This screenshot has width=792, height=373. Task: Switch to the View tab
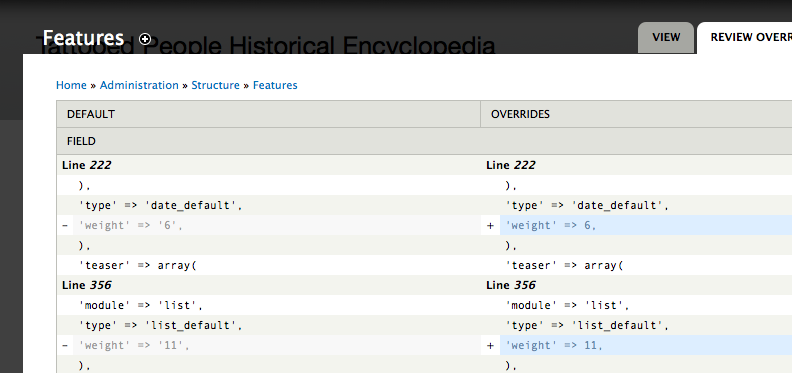pyautogui.click(x=666, y=37)
